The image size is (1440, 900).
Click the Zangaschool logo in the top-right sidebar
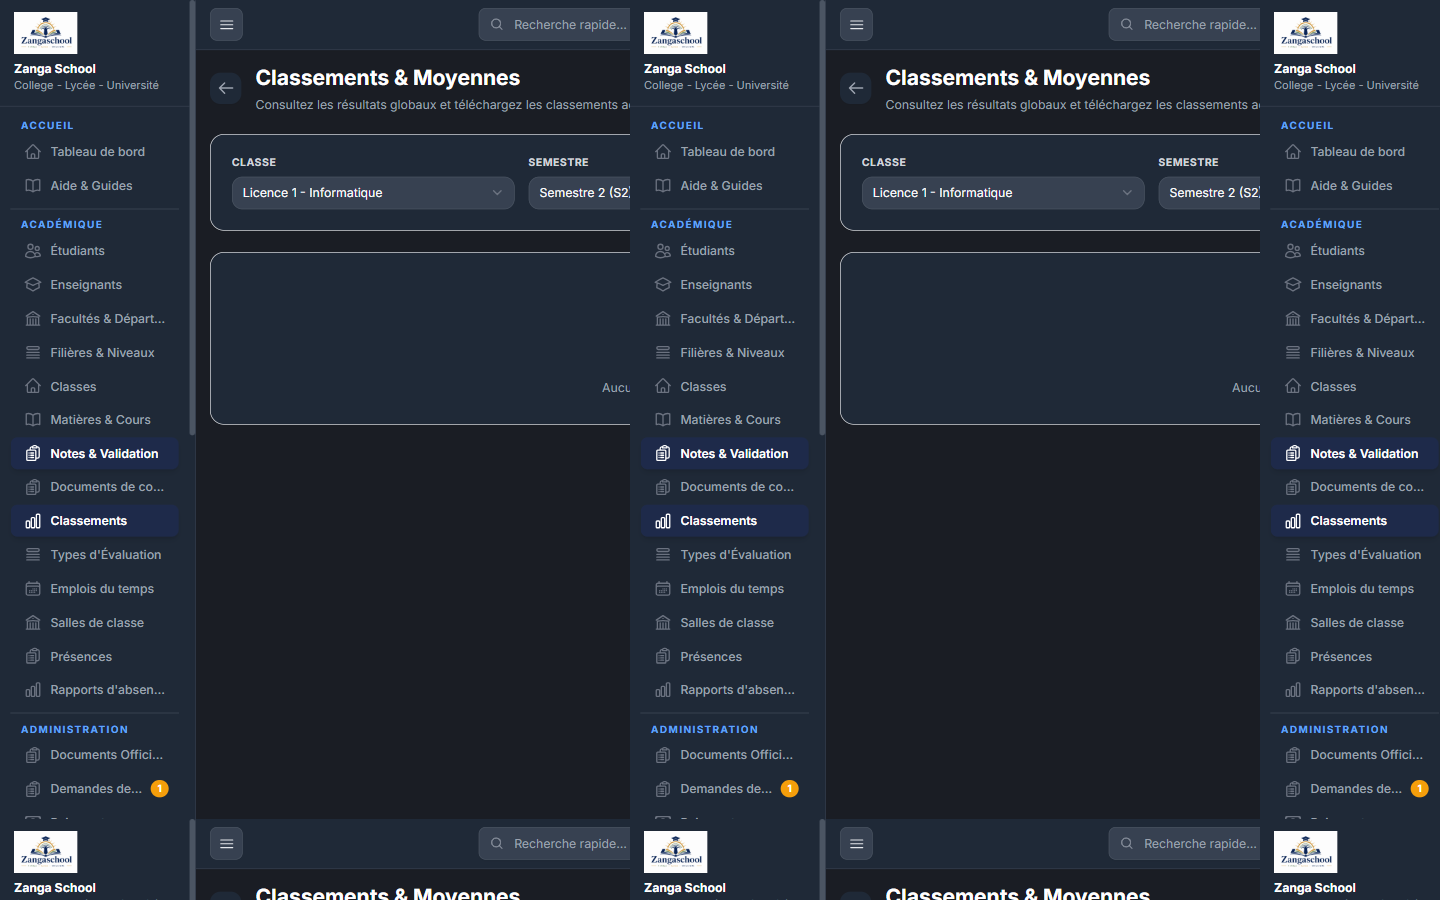(x=1306, y=33)
